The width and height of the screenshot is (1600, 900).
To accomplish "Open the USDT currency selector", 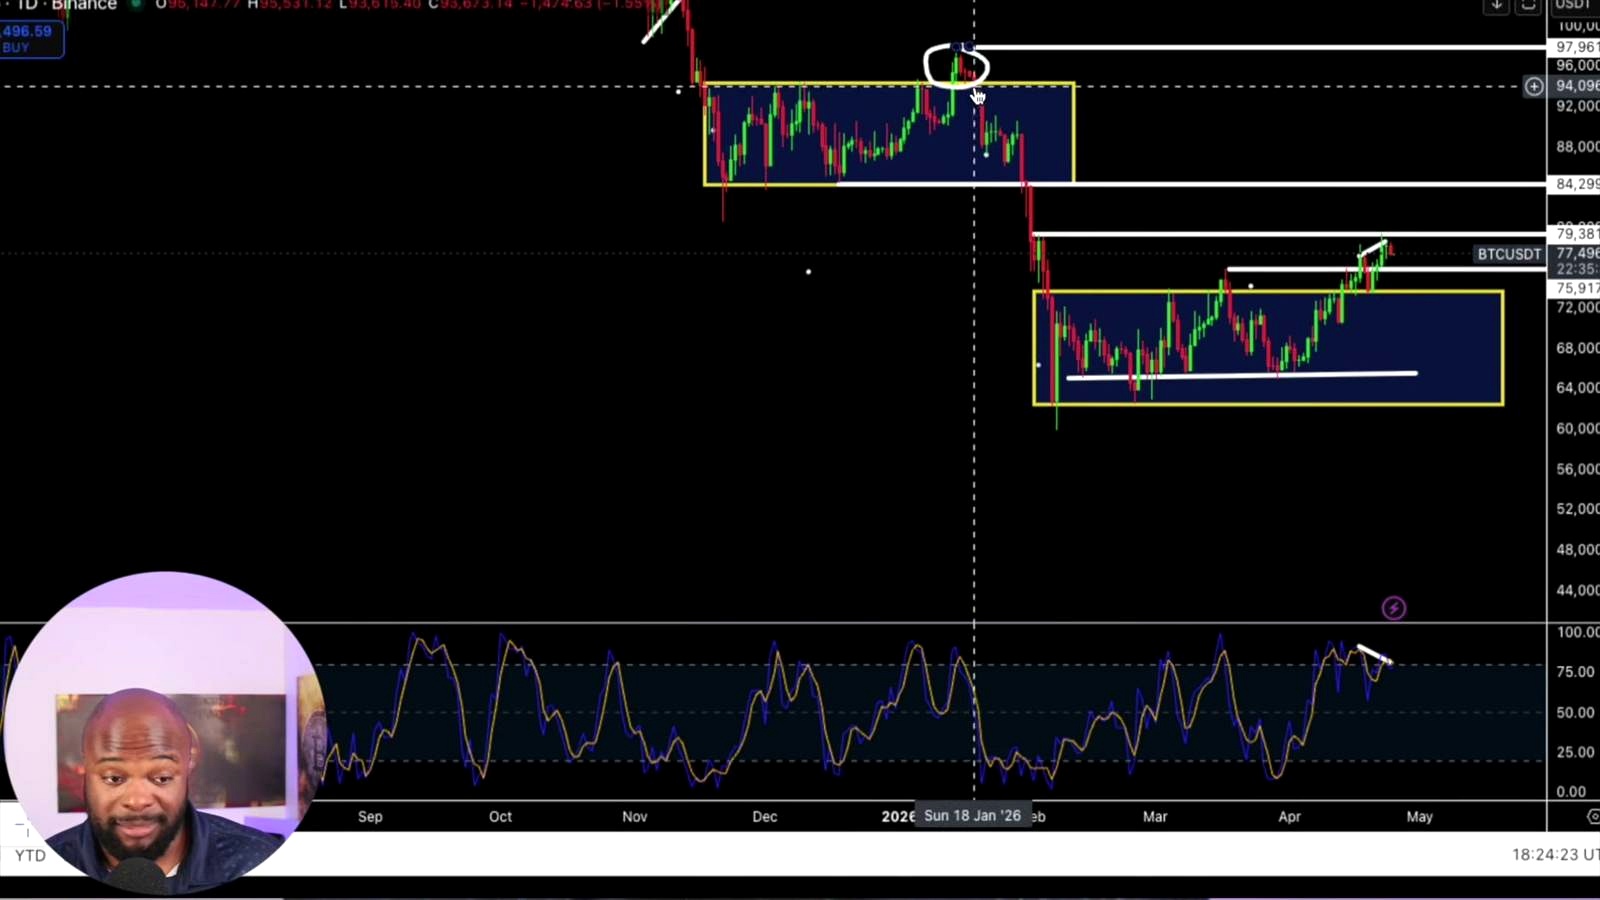I will [x=1574, y=5].
